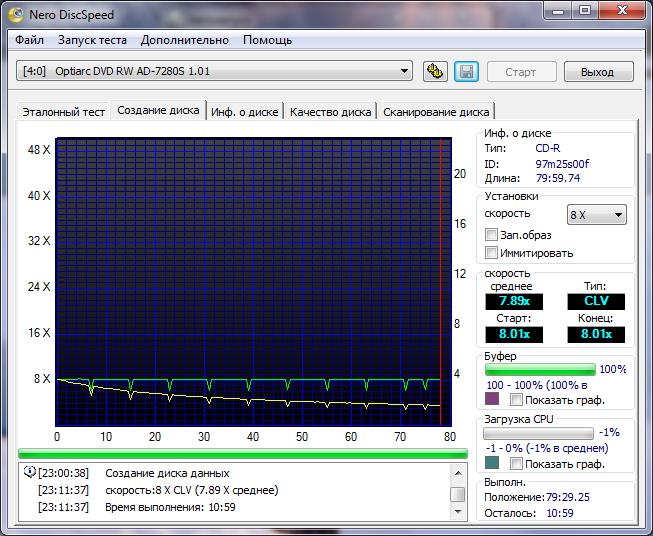Select the Сканирование диска tab
The image size is (653, 536).
pos(436,112)
